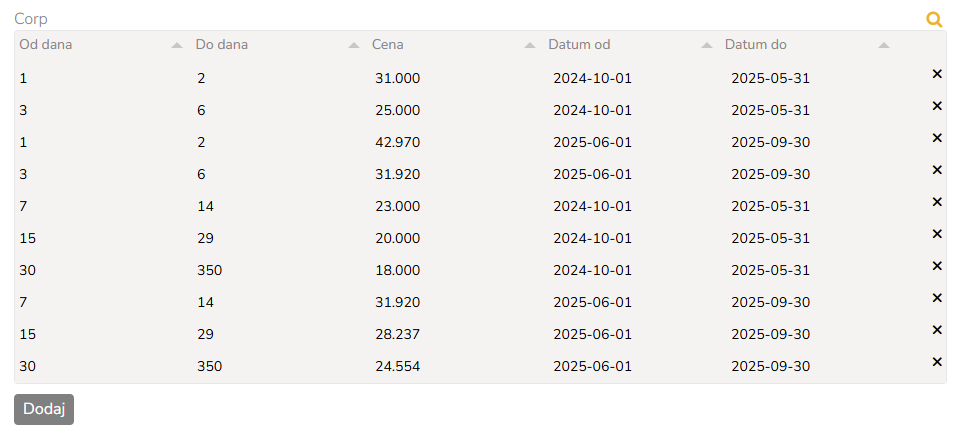Screen dimensions: 962x435
Task: Remove the row priced 24.554
Action: click(937, 362)
